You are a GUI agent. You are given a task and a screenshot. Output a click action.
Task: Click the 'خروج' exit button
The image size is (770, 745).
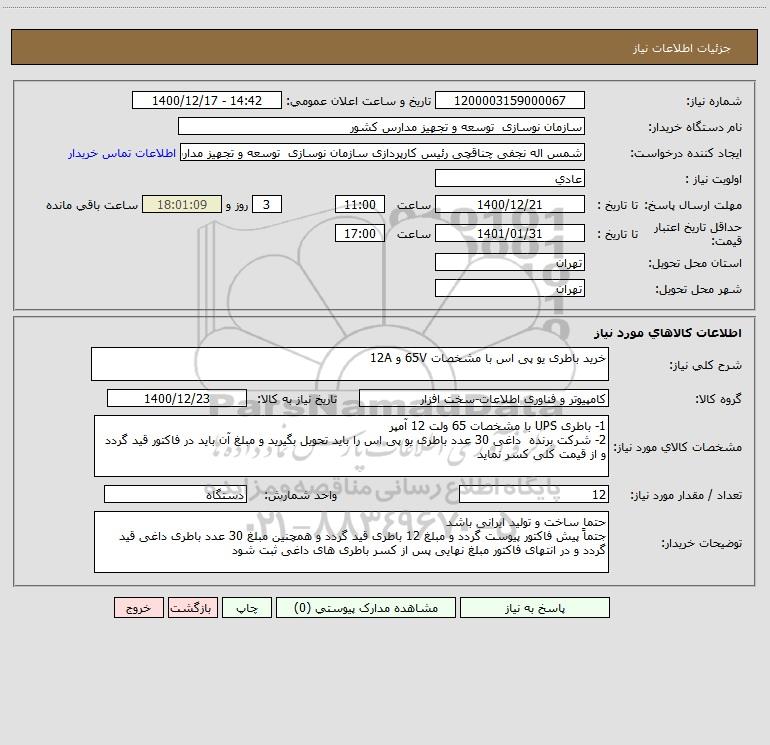click(138, 608)
